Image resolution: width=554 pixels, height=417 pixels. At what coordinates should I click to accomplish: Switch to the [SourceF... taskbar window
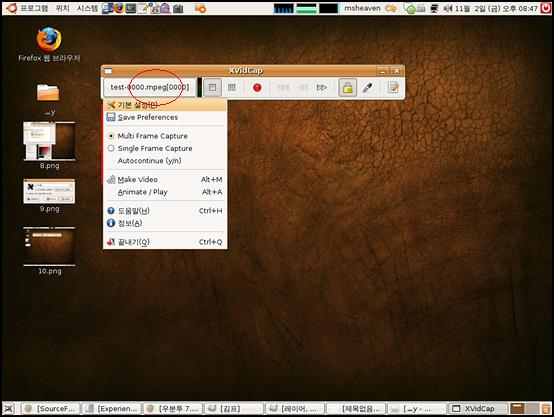51,409
